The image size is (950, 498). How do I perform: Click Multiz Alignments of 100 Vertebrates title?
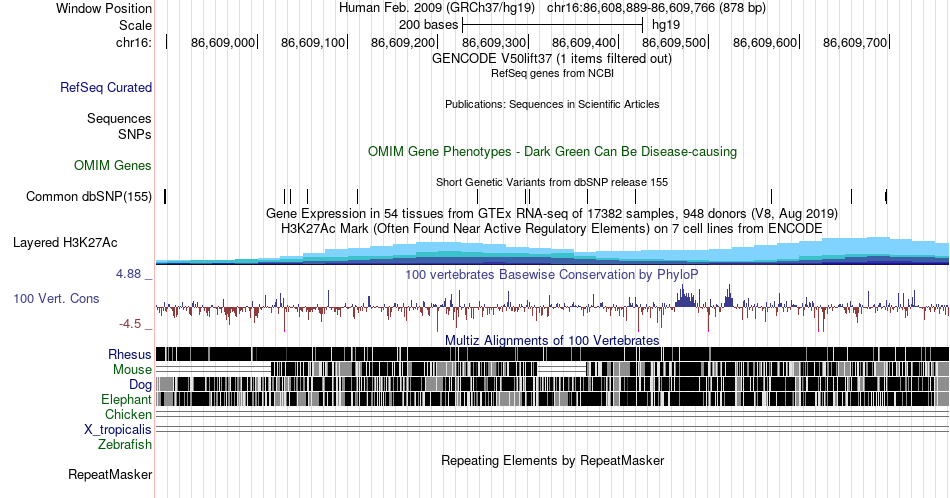552,340
